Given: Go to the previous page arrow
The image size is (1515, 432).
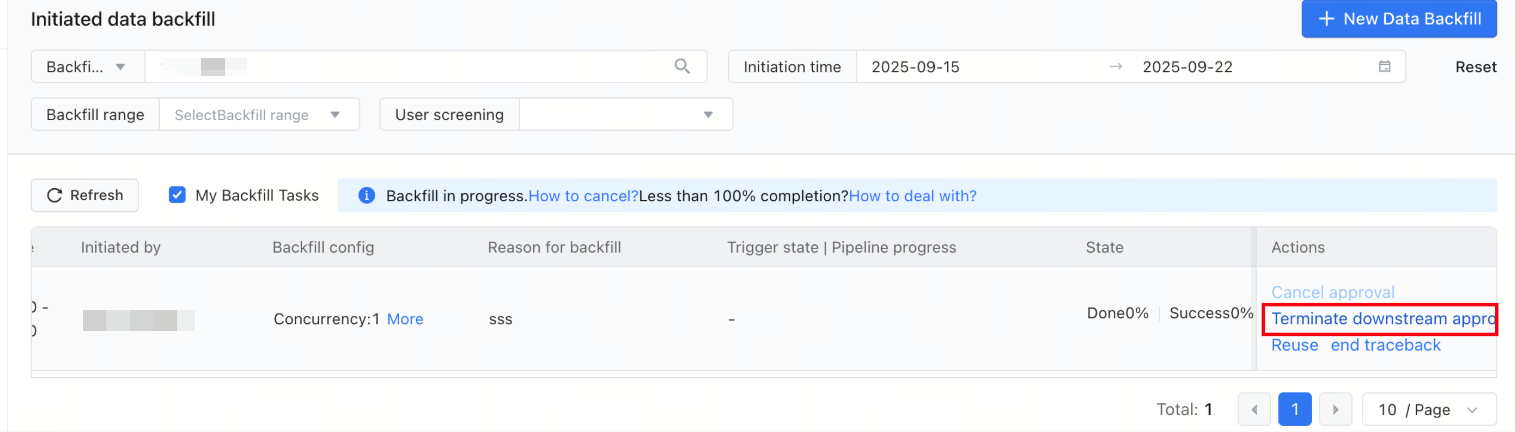Looking at the screenshot, I should coord(1254,410).
